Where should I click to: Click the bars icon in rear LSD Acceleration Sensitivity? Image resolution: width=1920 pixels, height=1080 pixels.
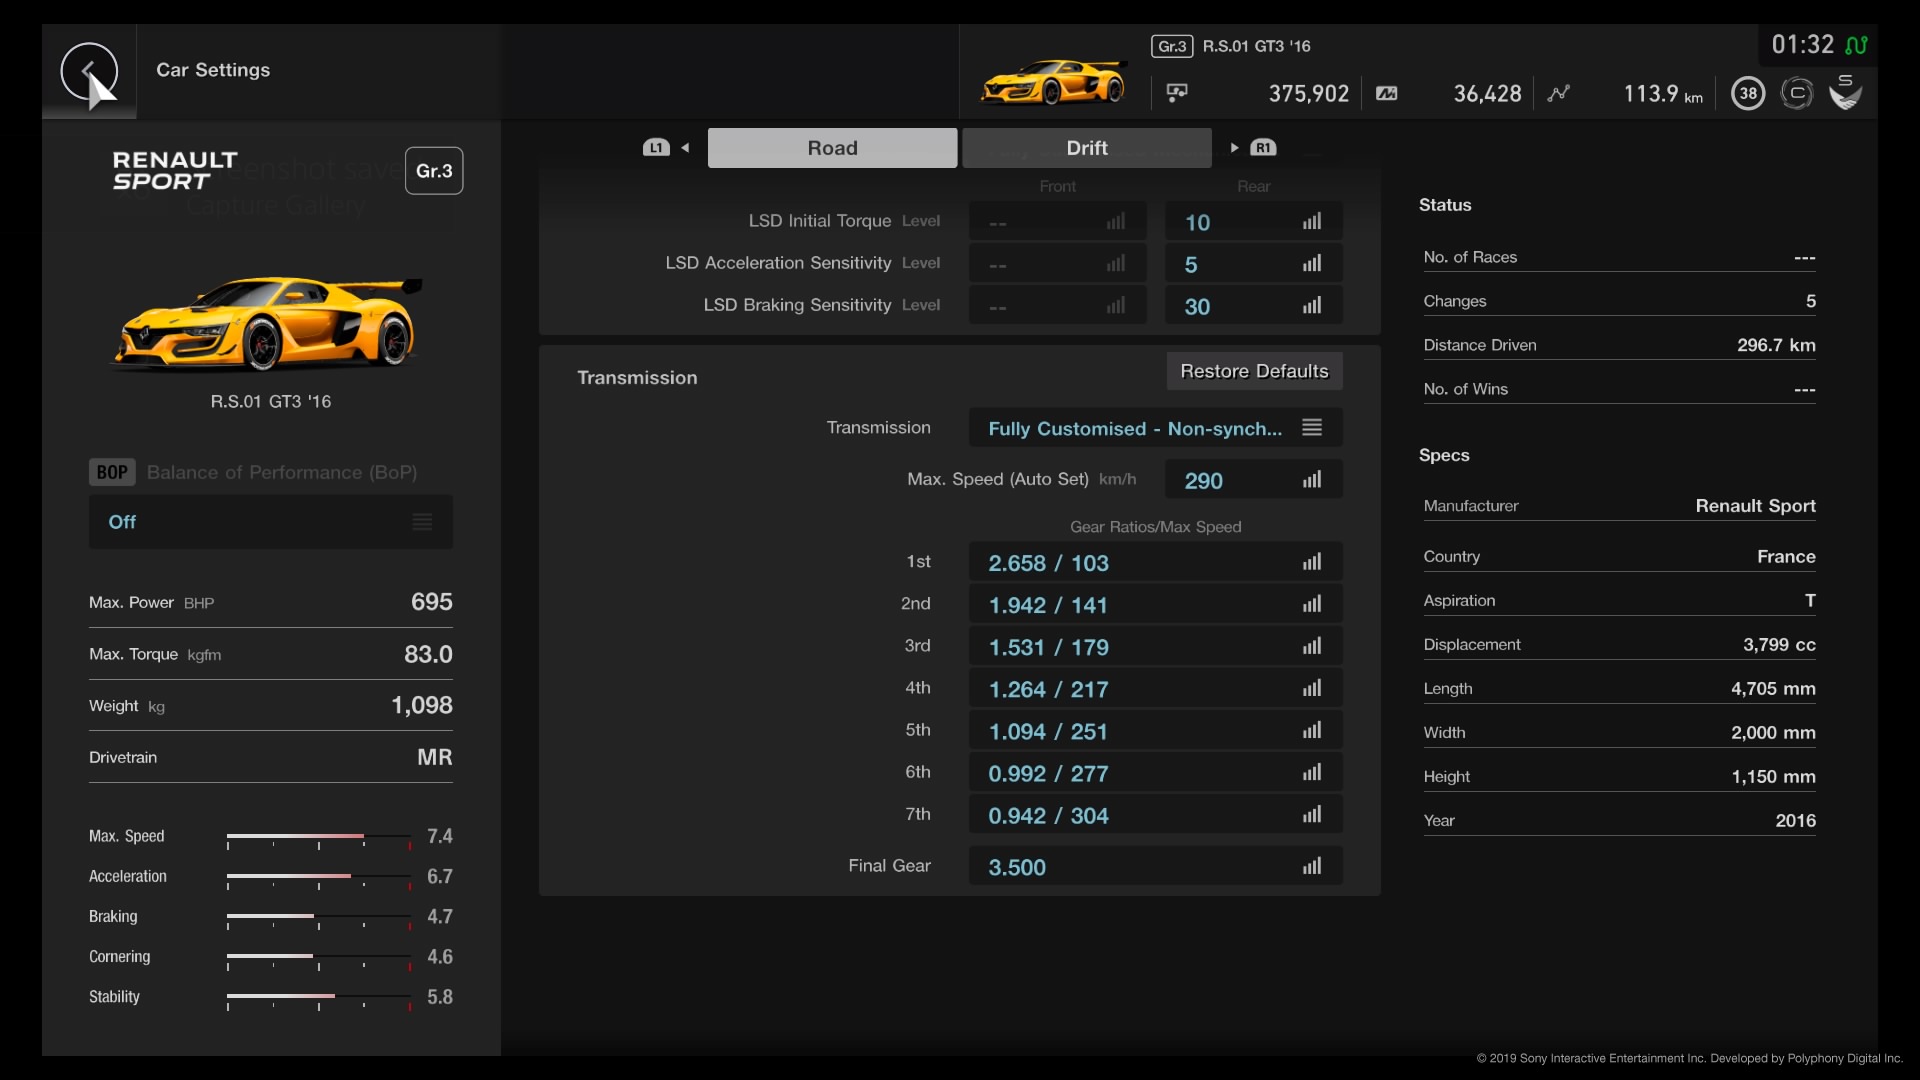pyautogui.click(x=1312, y=264)
